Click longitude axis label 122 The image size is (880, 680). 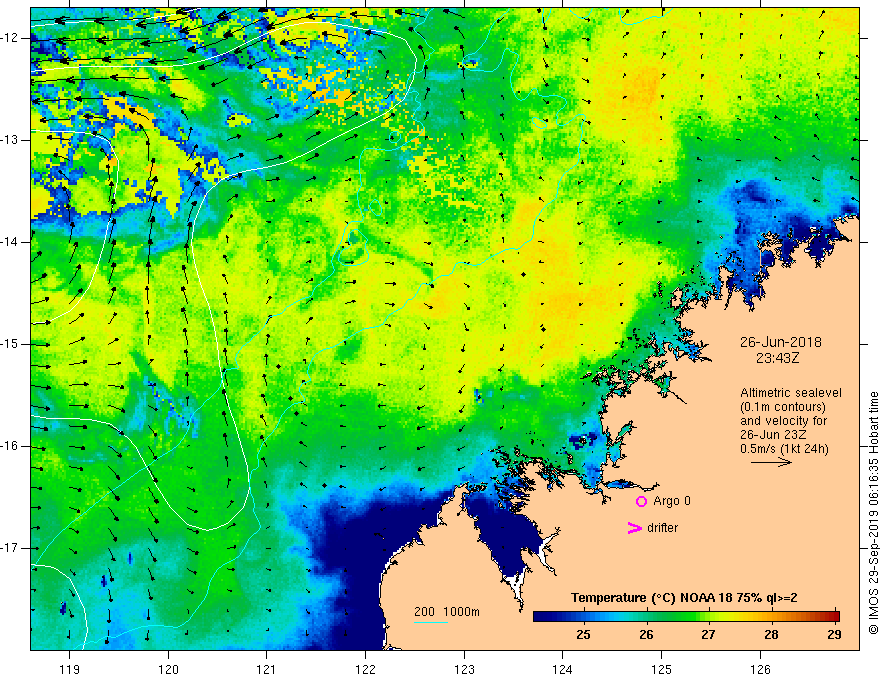(x=365, y=669)
